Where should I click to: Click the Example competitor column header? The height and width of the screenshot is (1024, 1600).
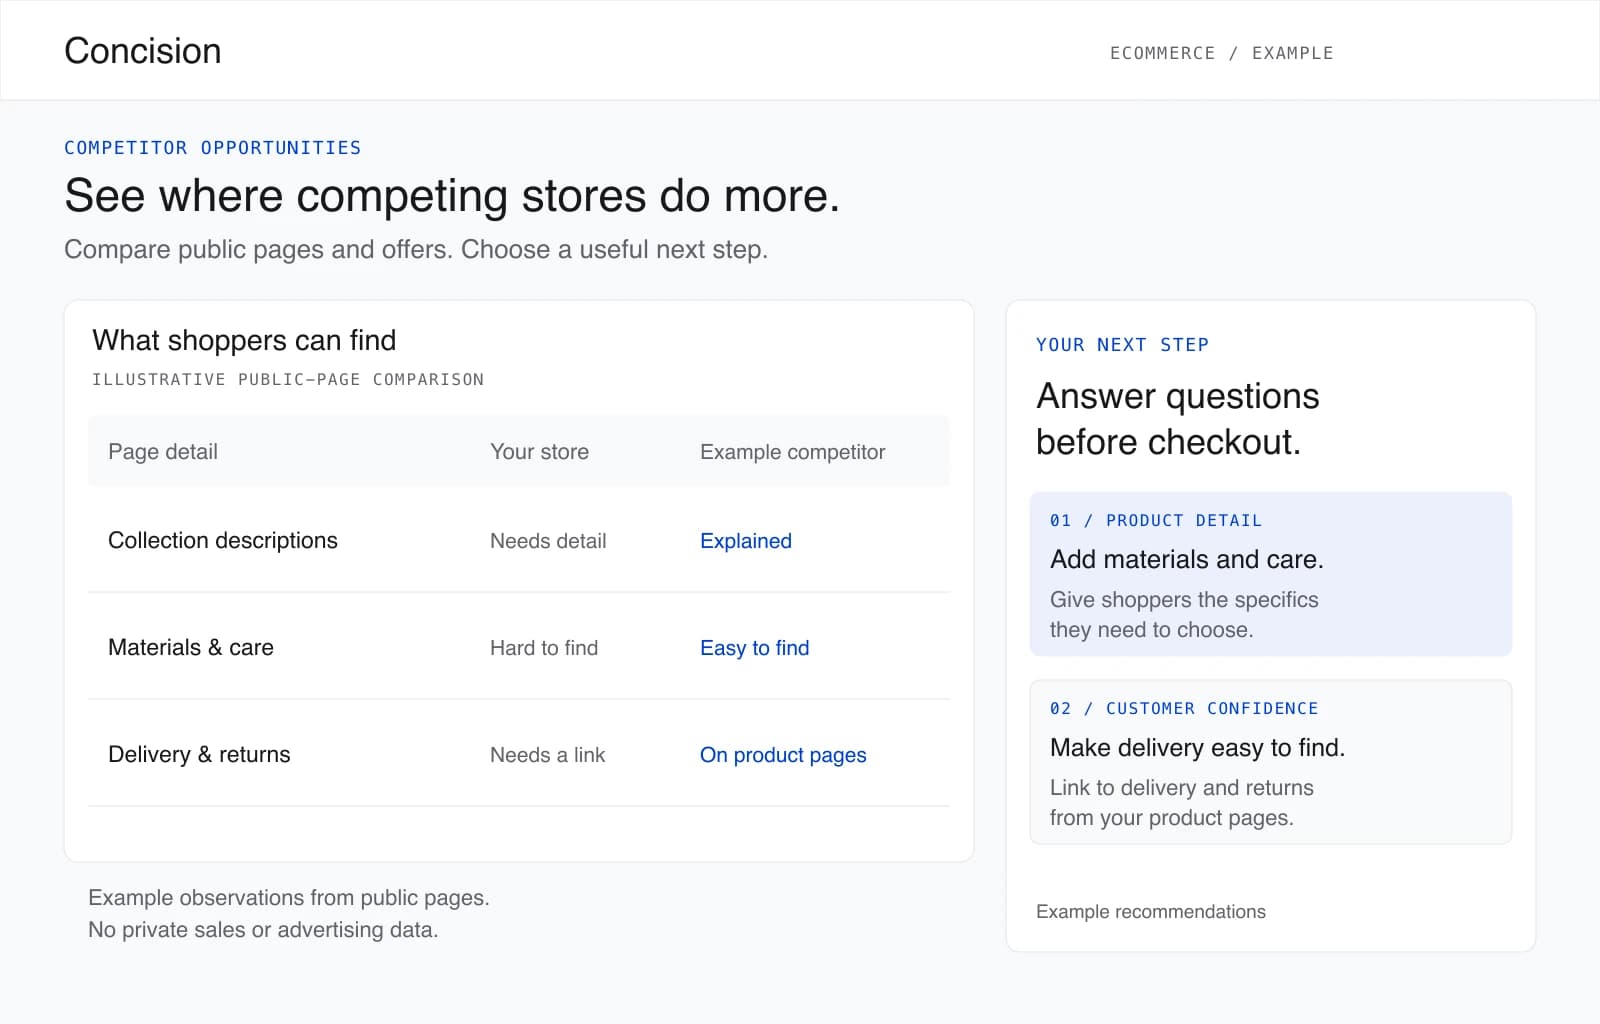coord(793,452)
